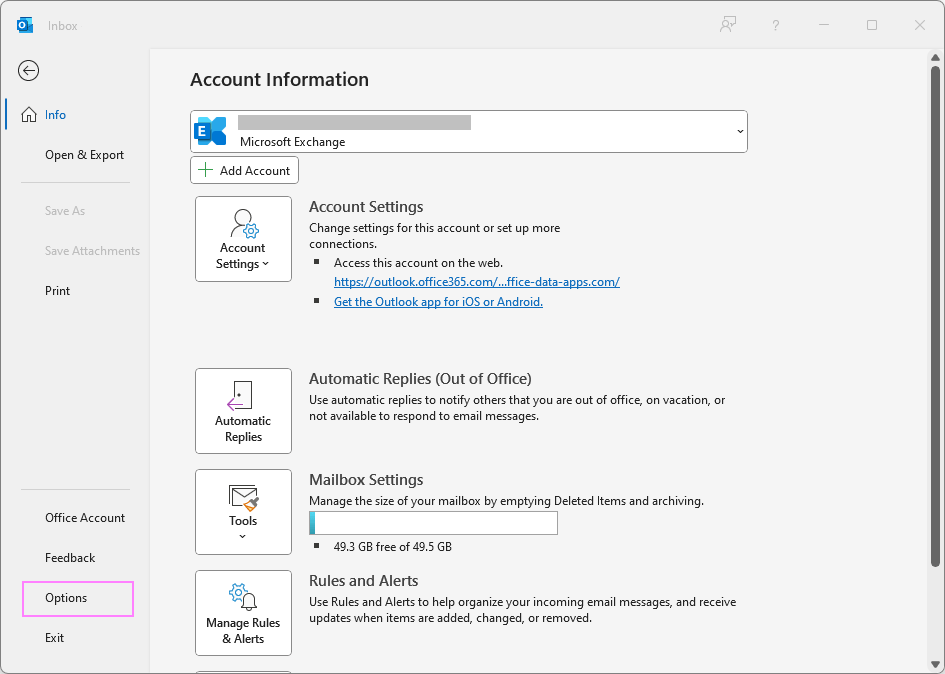Click the feedback person icon in title bar
Viewport: 945px width, 674px height.
[728, 25]
